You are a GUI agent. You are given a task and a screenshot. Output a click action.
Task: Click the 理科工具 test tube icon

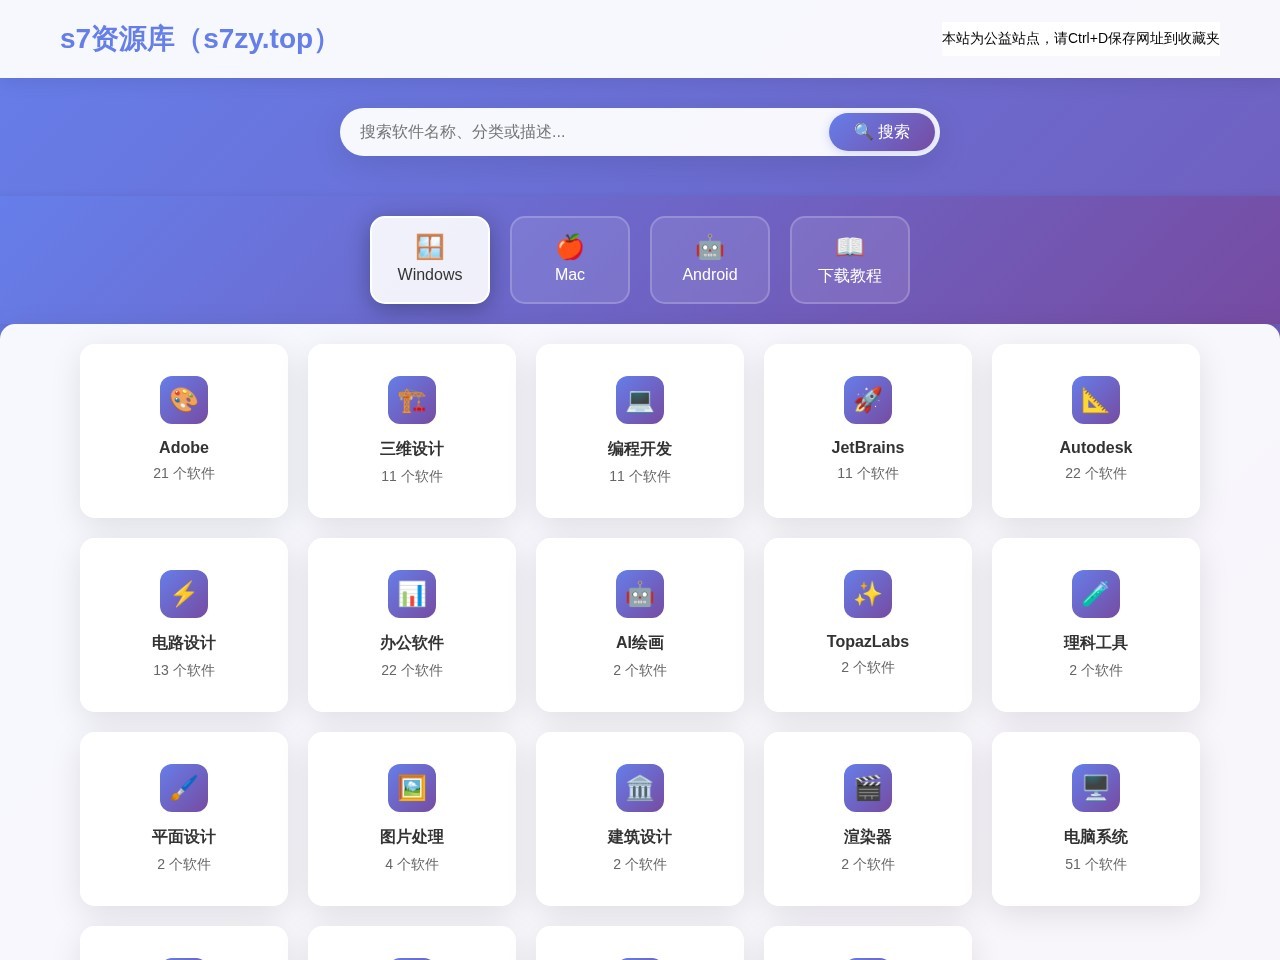click(x=1096, y=594)
